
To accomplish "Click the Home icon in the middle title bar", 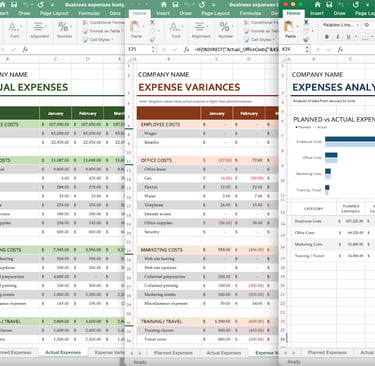I will (x=164, y=4).
